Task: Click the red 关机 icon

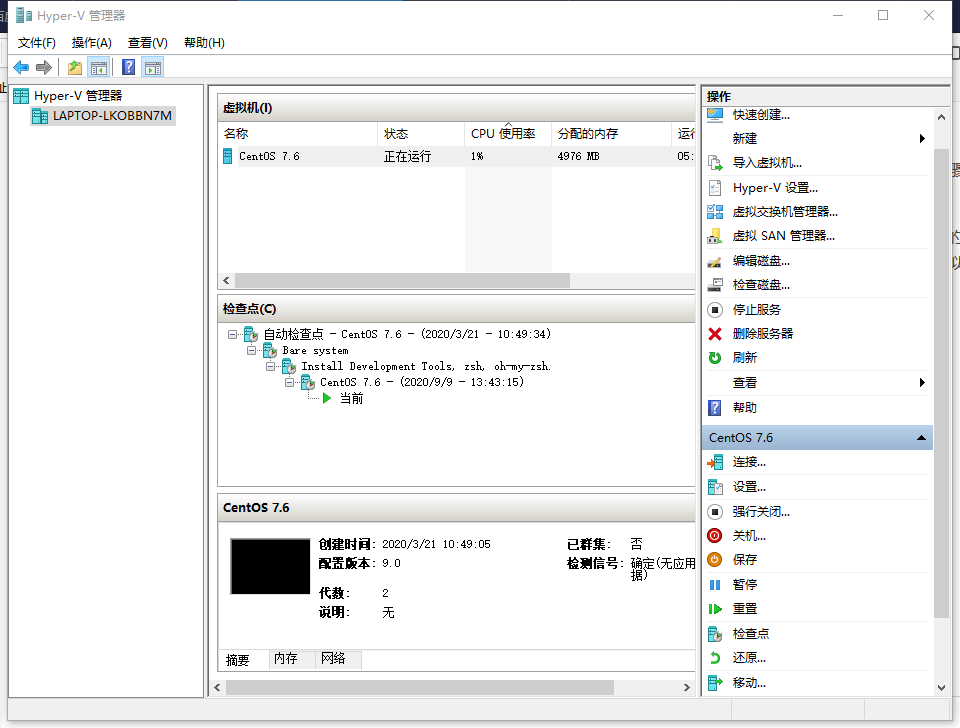Action: coord(714,536)
